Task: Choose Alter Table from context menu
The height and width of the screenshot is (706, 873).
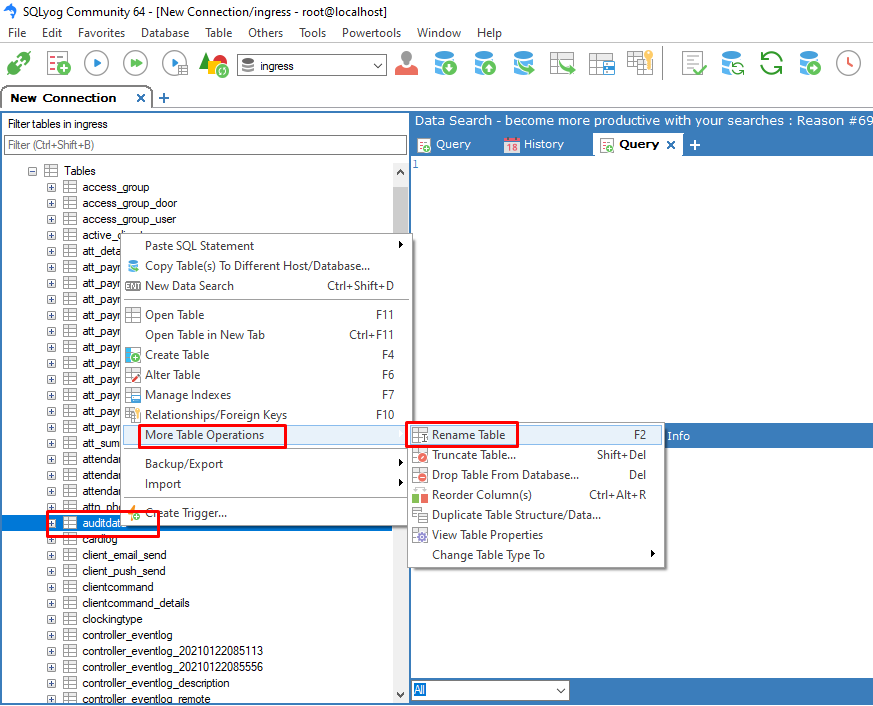Action: tap(266, 375)
